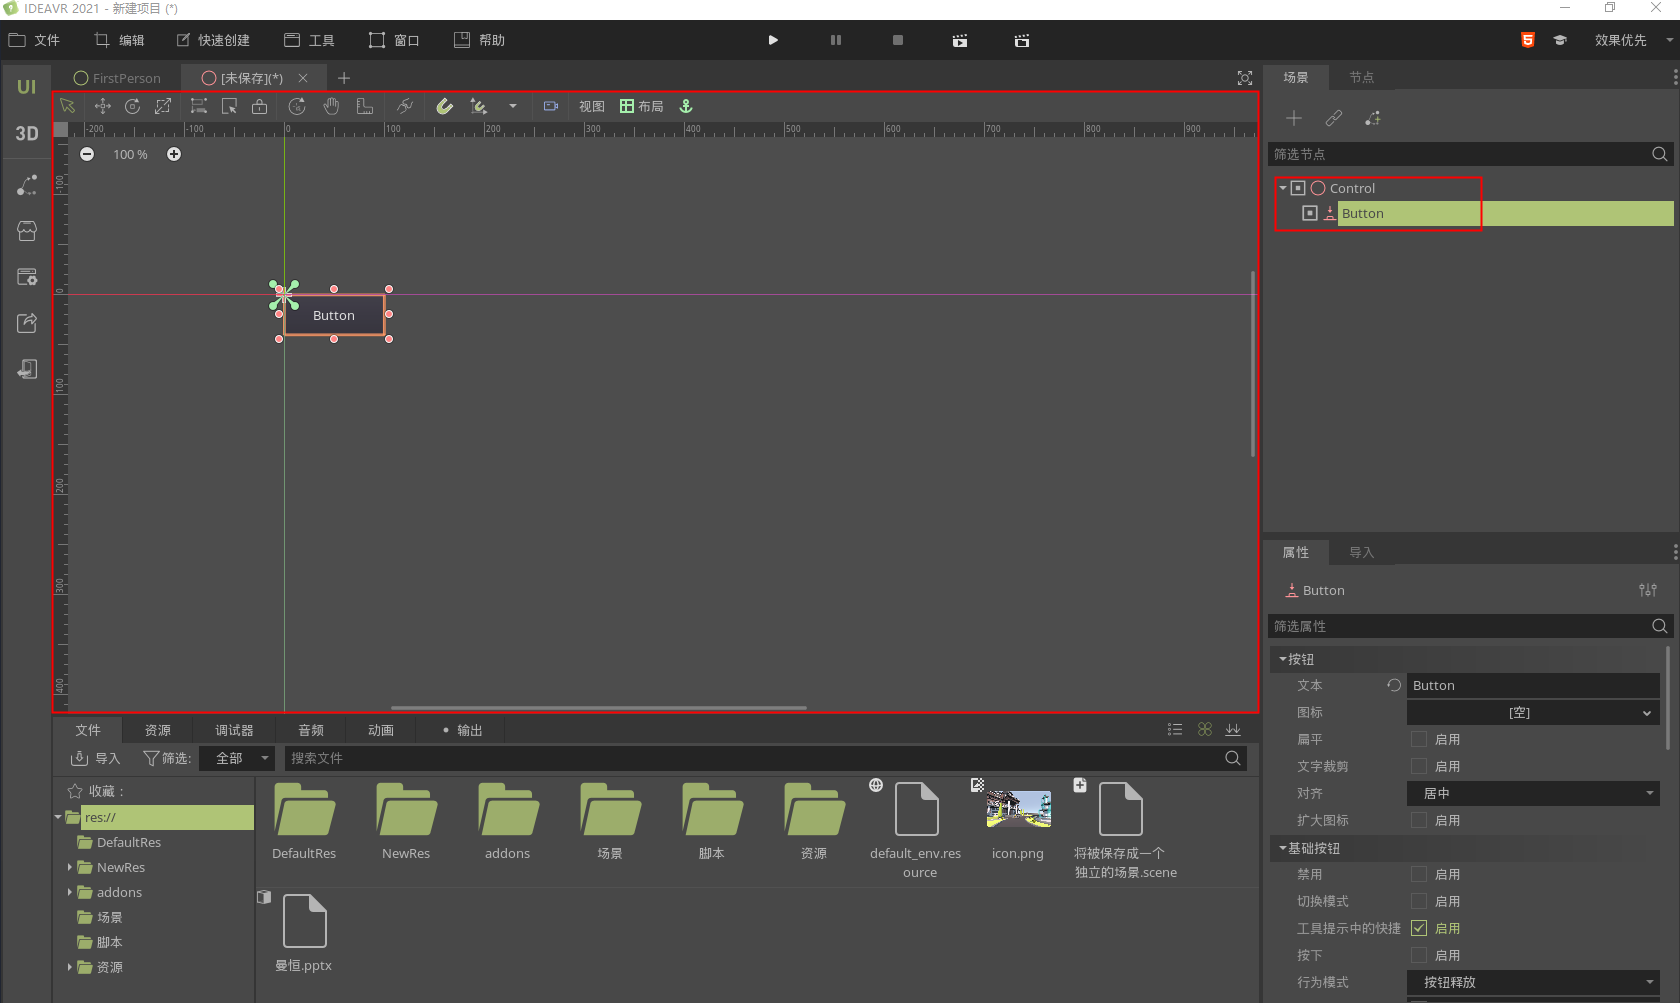Open the 布局 layout menu
The height and width of the screenshot is (1003, 1680).
click(642, 106)
